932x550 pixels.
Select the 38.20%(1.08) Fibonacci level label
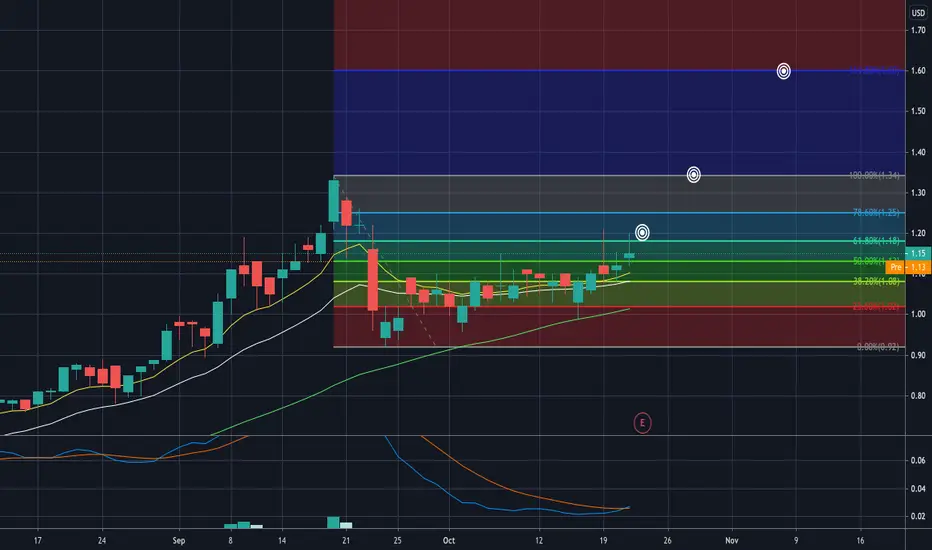tap(876, 281)
